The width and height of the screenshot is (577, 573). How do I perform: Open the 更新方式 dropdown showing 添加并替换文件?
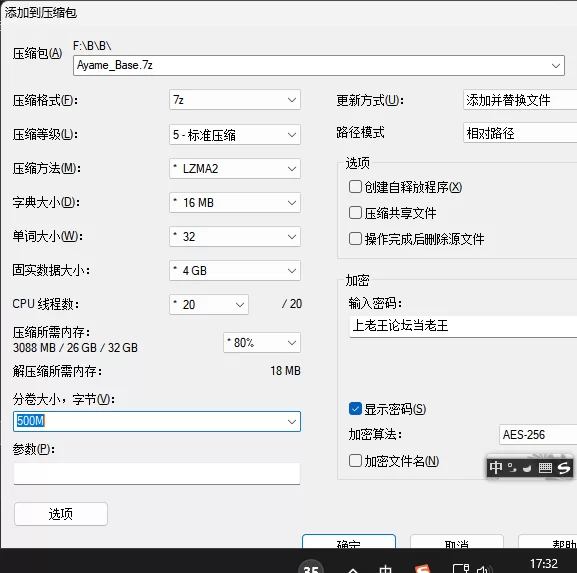520,100
